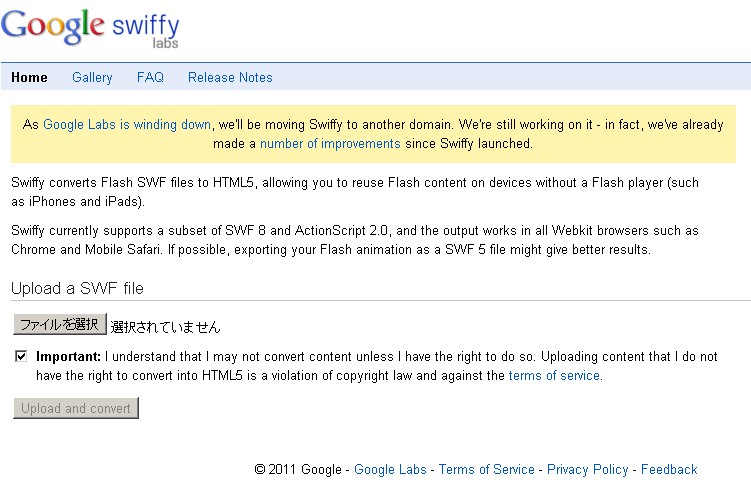
Task: View the Release Notes page
Action: coord(230,77)
